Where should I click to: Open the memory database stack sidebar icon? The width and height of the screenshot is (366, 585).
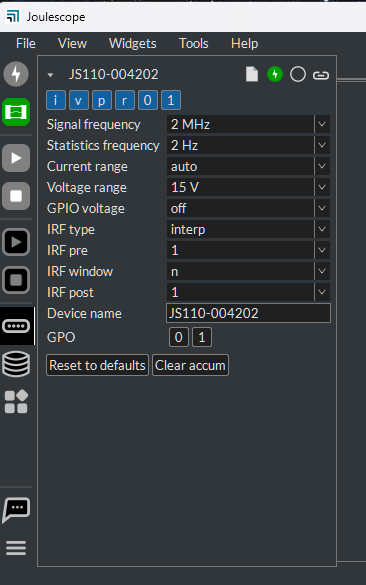click(16, 364)
